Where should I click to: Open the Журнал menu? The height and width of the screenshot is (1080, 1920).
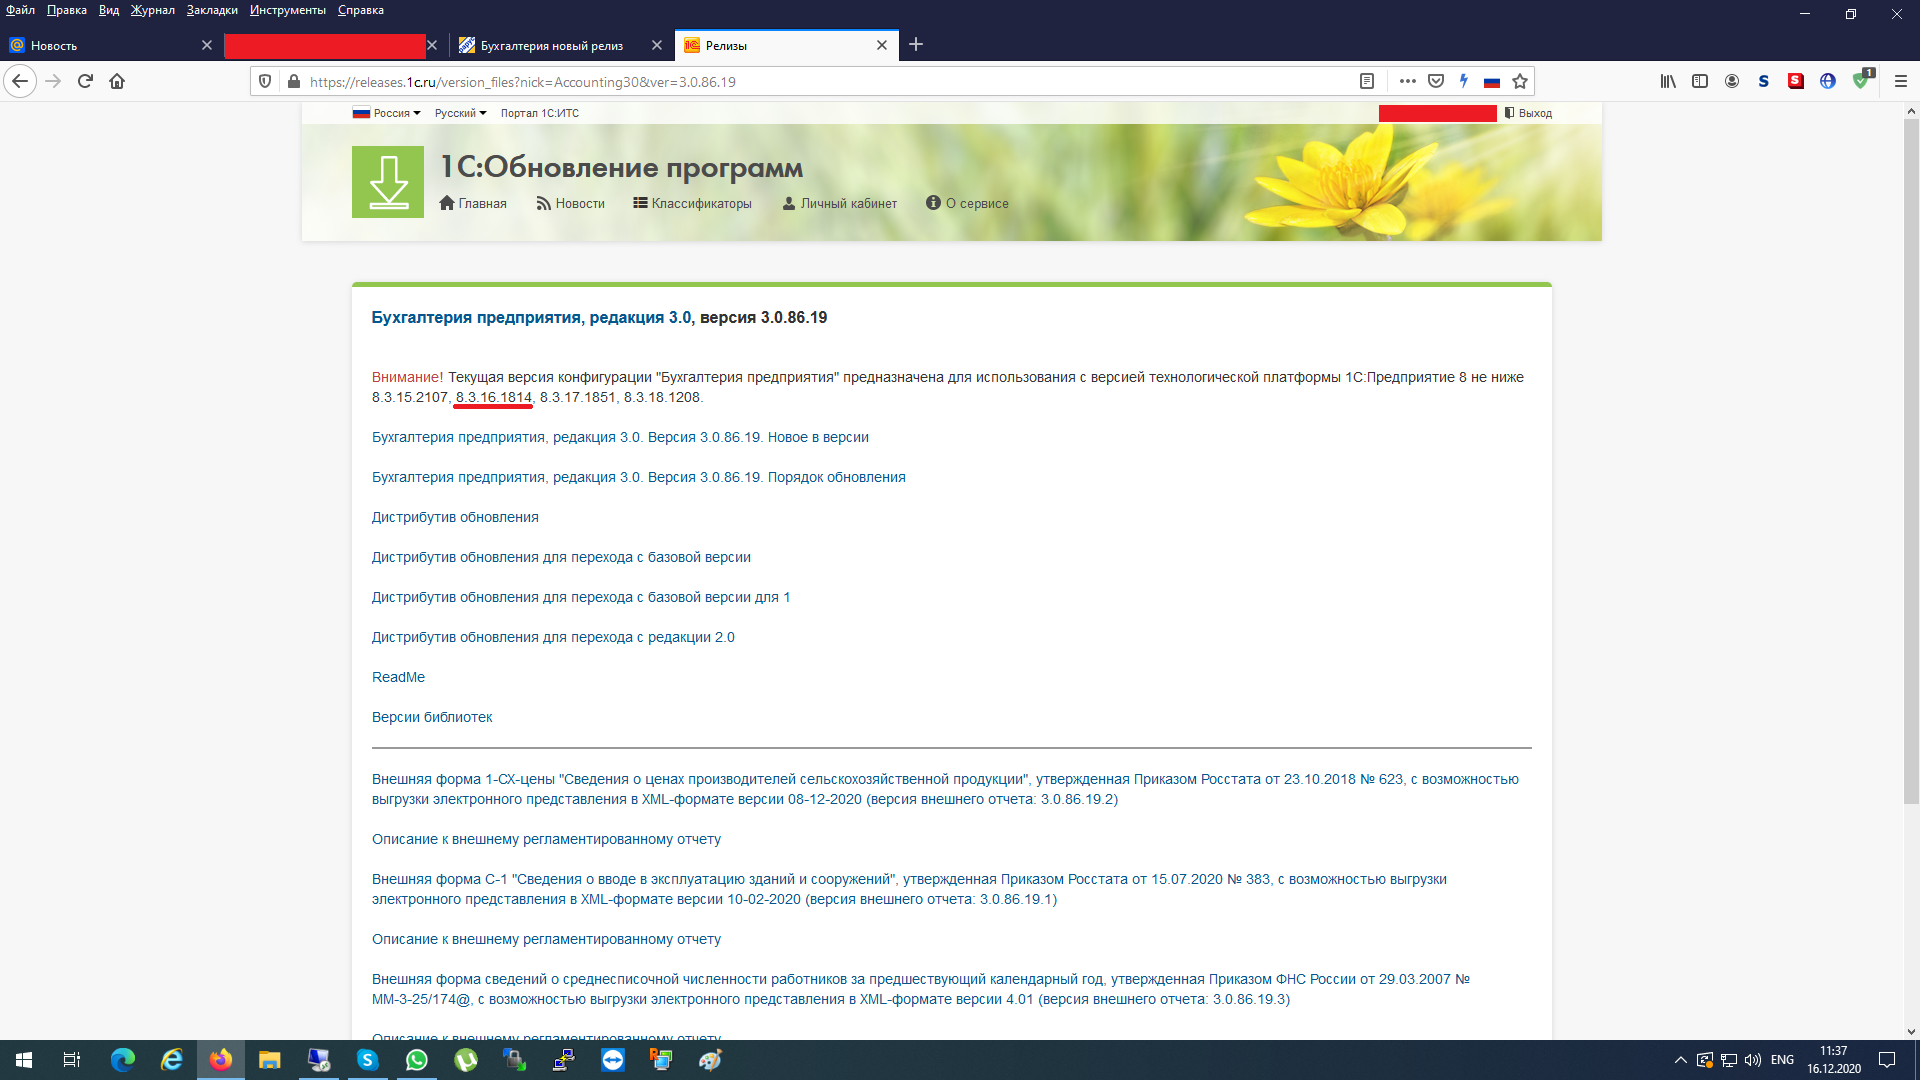[153, 10]
